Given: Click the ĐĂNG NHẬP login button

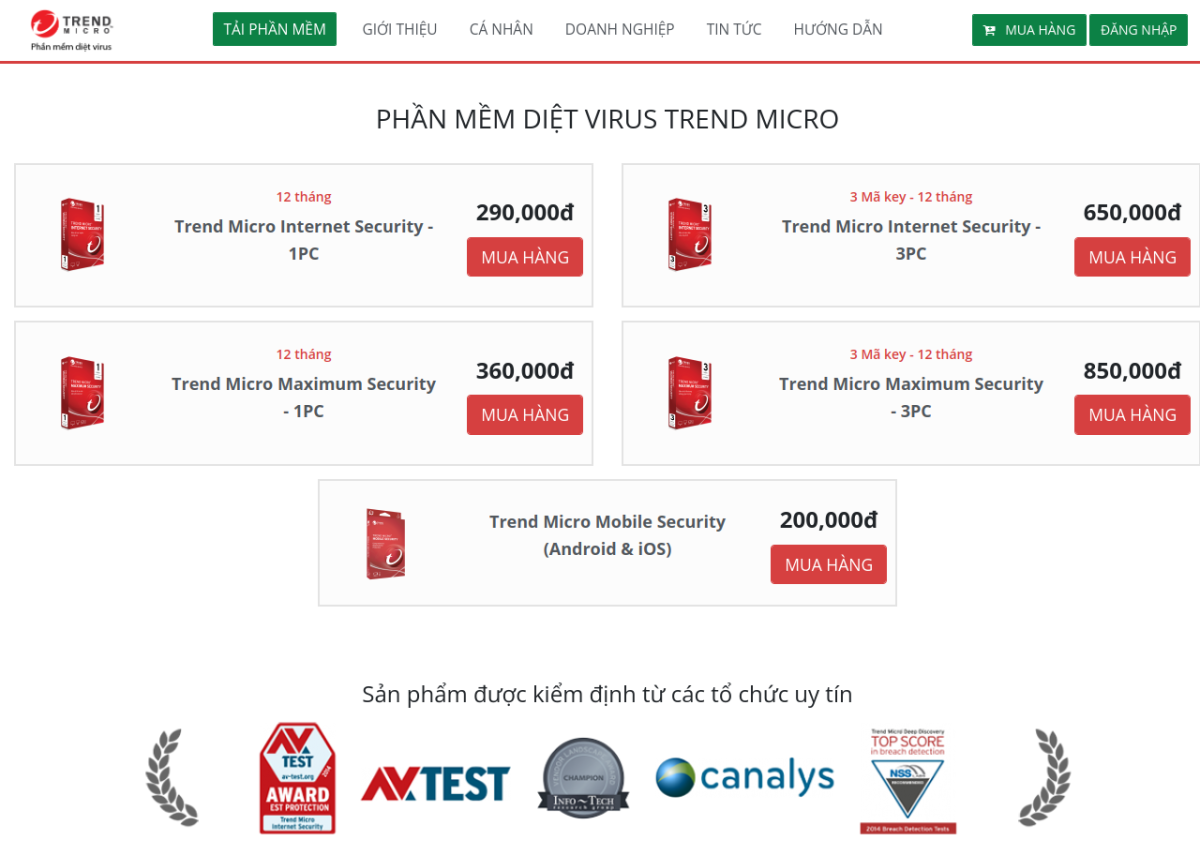Looking at the screenshot, I should (1138, 30).
